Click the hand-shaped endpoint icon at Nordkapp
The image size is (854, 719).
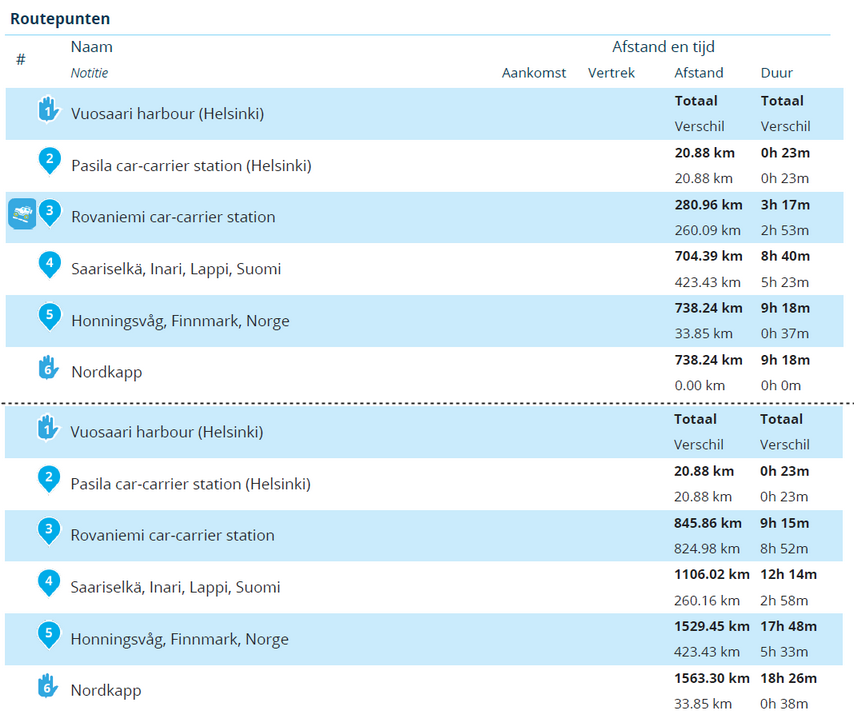pyautogui.click(x=49, y=368)
